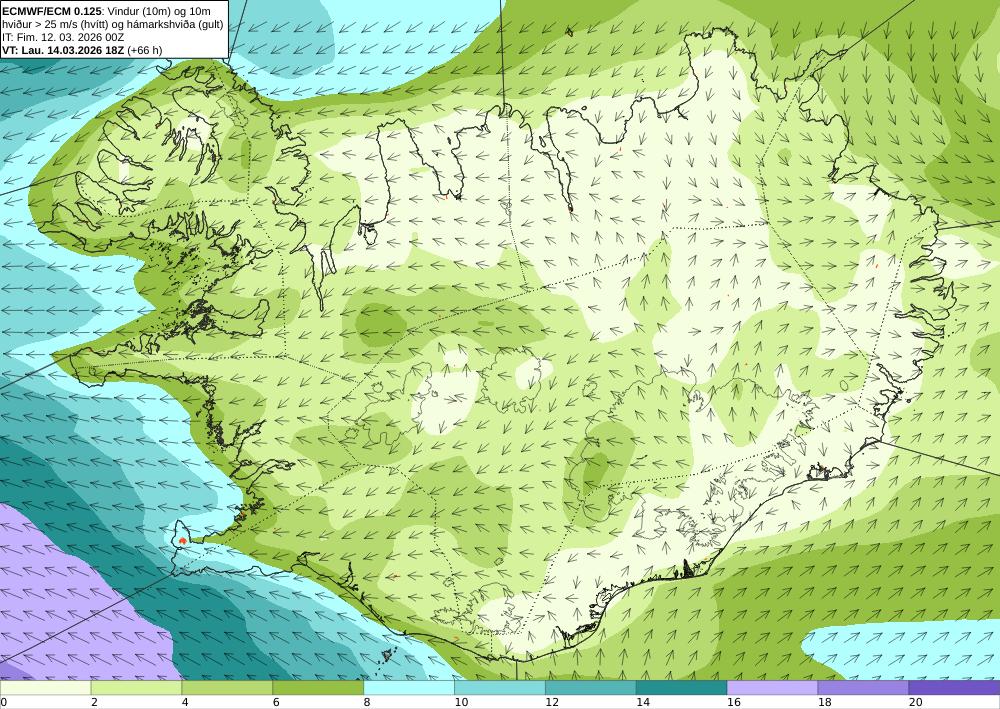Click the teal 12–14 m/s legend swatch
The image size is (1000, 709).
[591, 688]
